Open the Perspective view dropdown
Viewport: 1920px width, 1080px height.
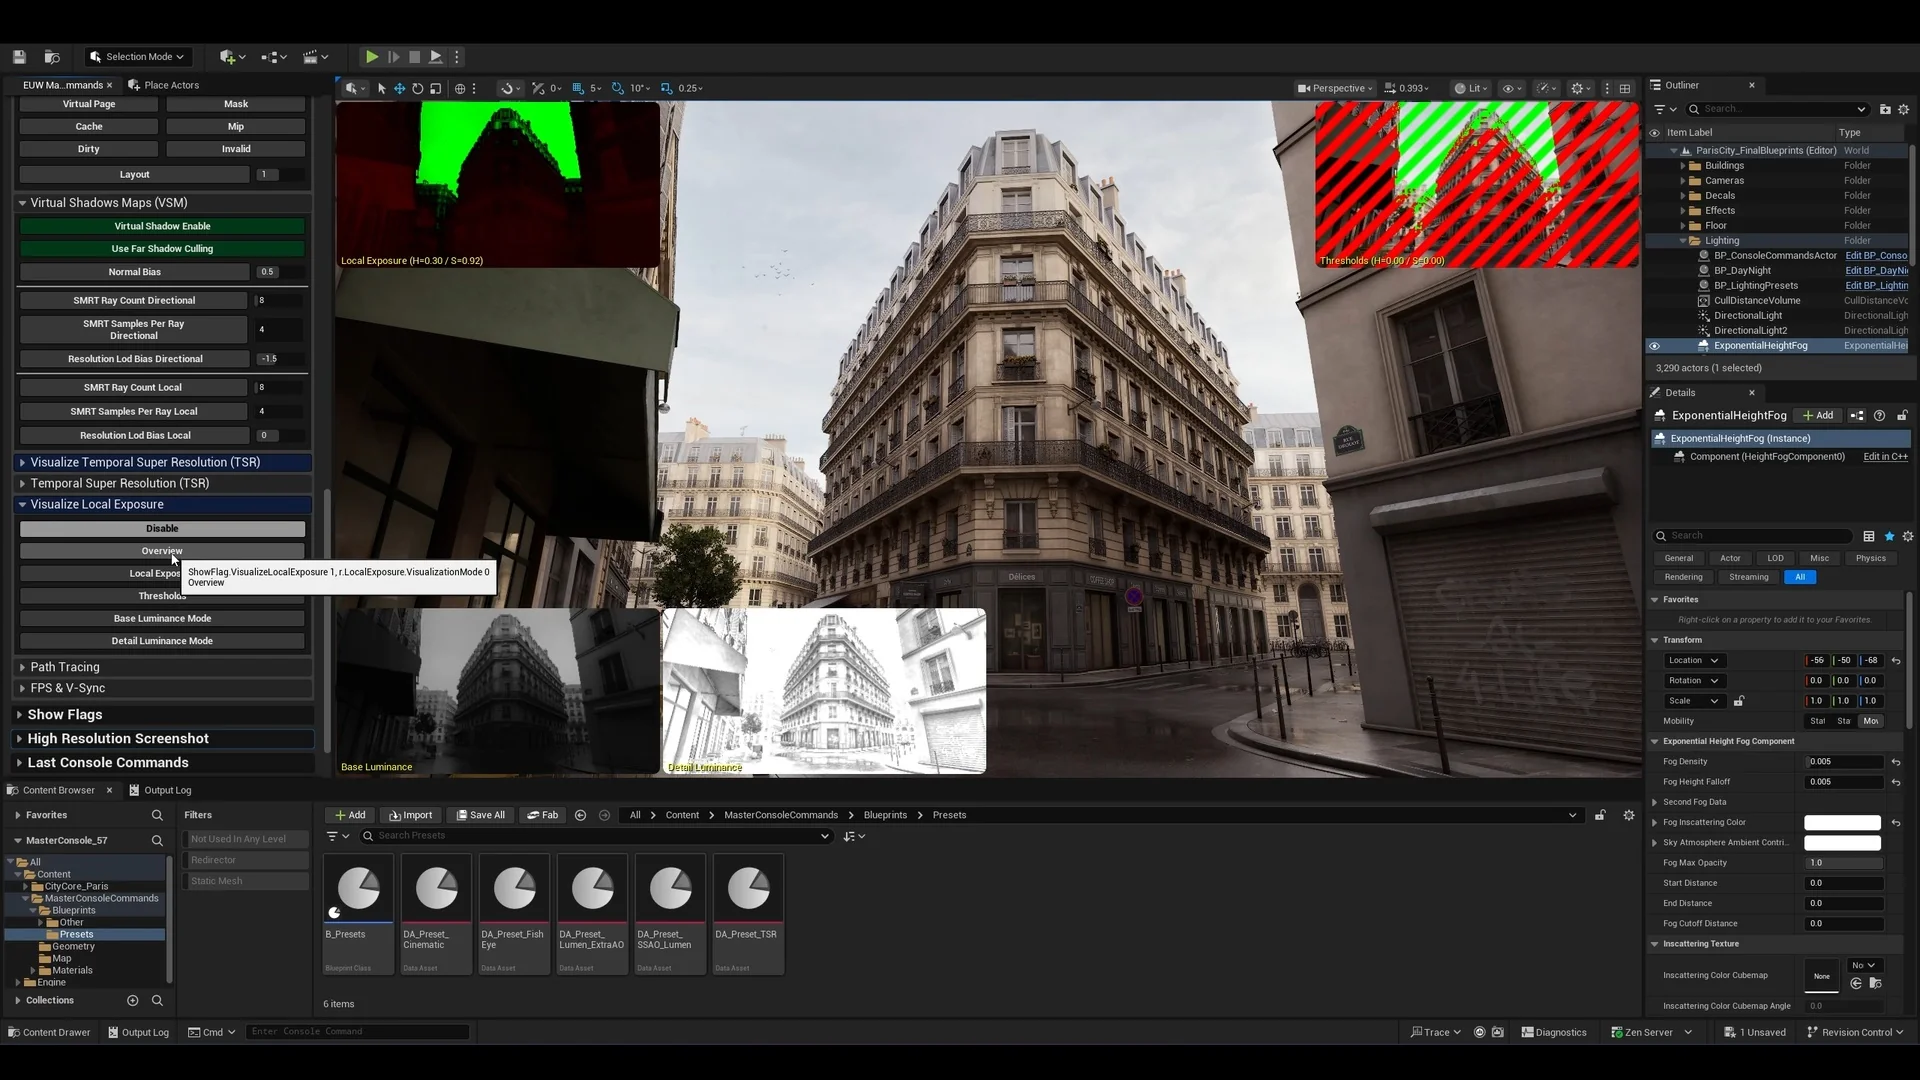click(1335, 88)
